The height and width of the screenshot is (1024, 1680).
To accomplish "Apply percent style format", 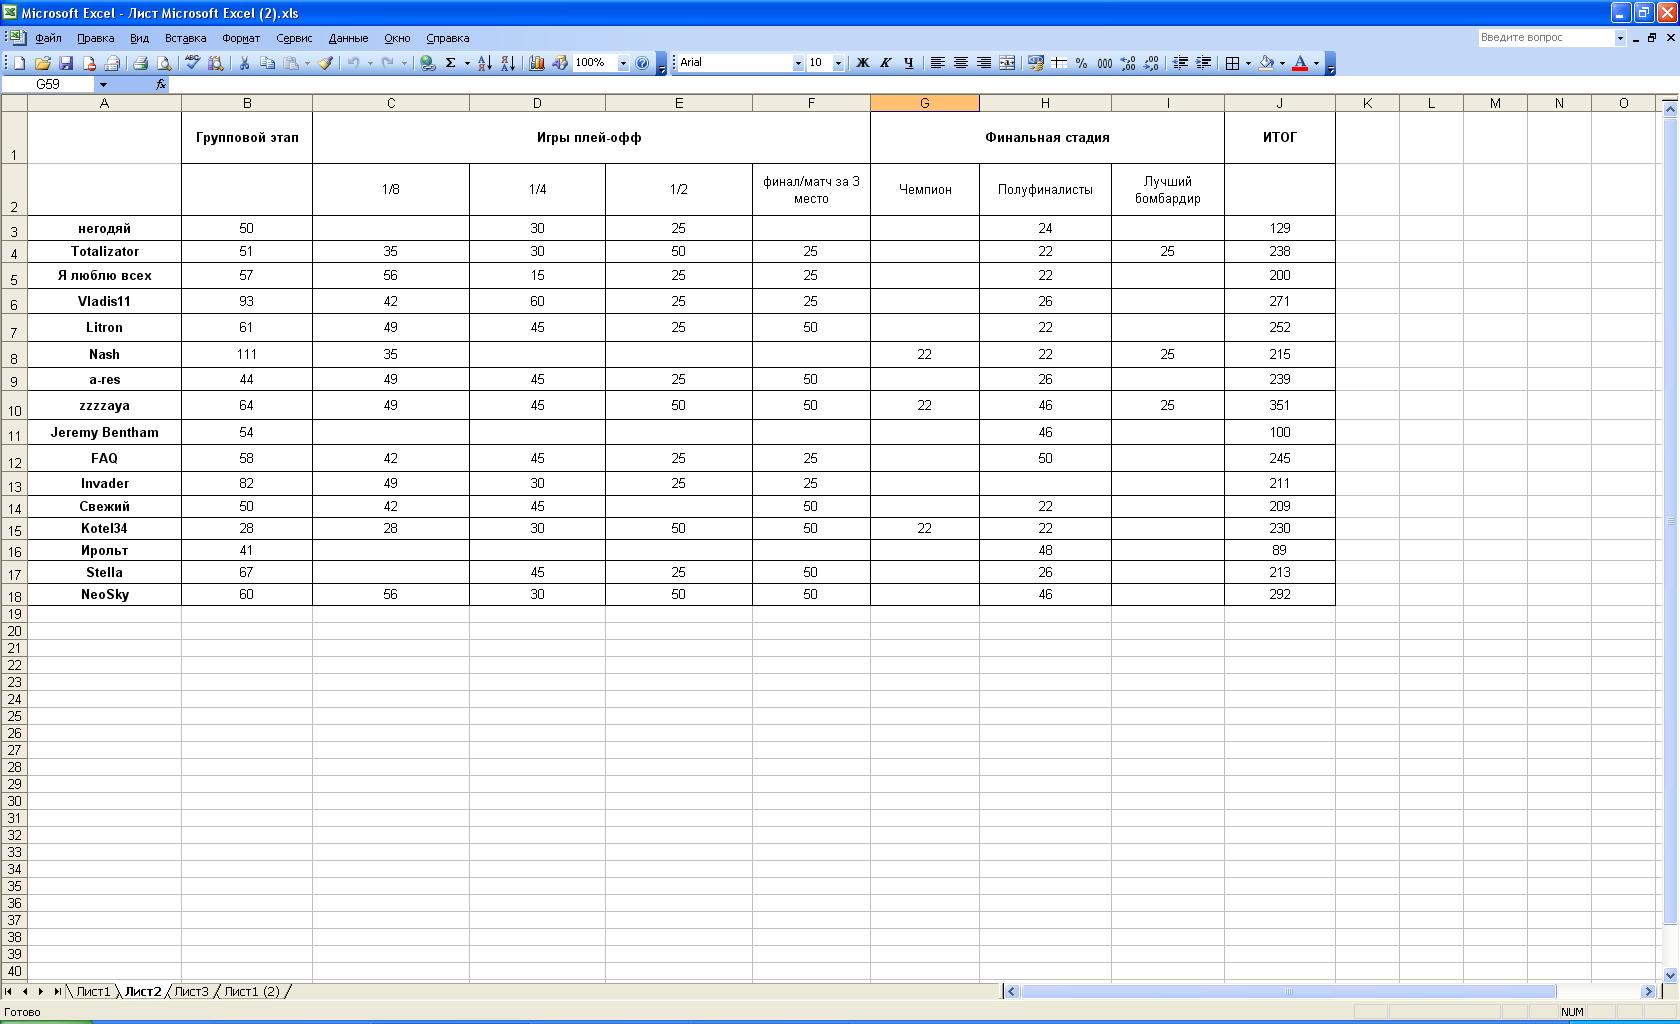I will pos(1081,63).
